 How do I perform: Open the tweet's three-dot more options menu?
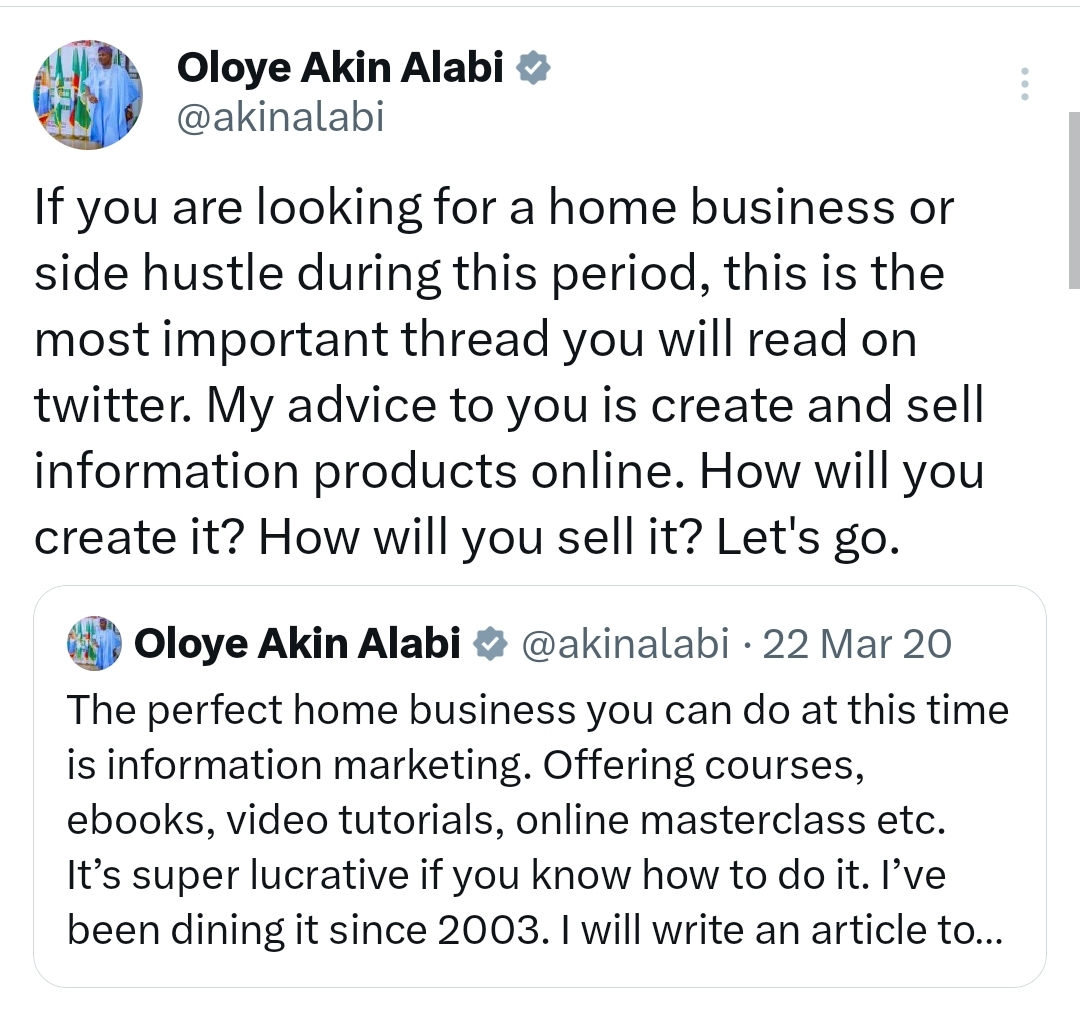click(1024, 85)
